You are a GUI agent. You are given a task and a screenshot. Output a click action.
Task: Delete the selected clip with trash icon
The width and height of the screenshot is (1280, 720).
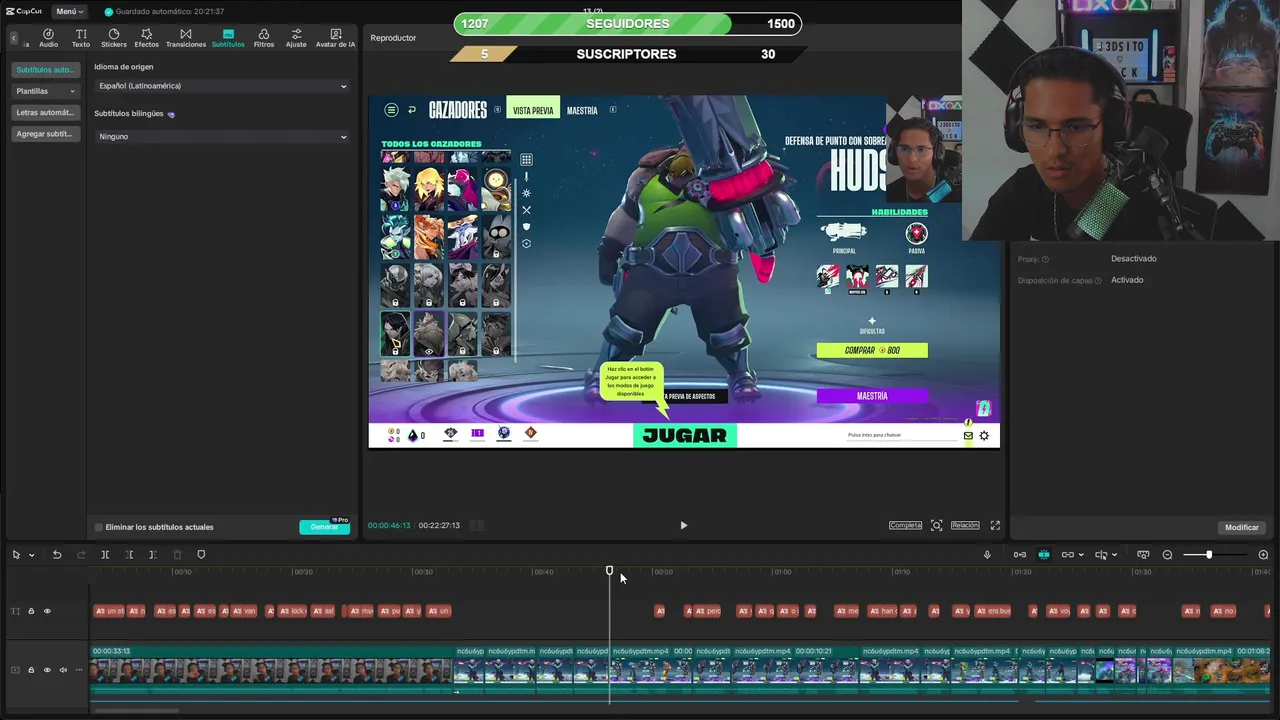[177, 554]
